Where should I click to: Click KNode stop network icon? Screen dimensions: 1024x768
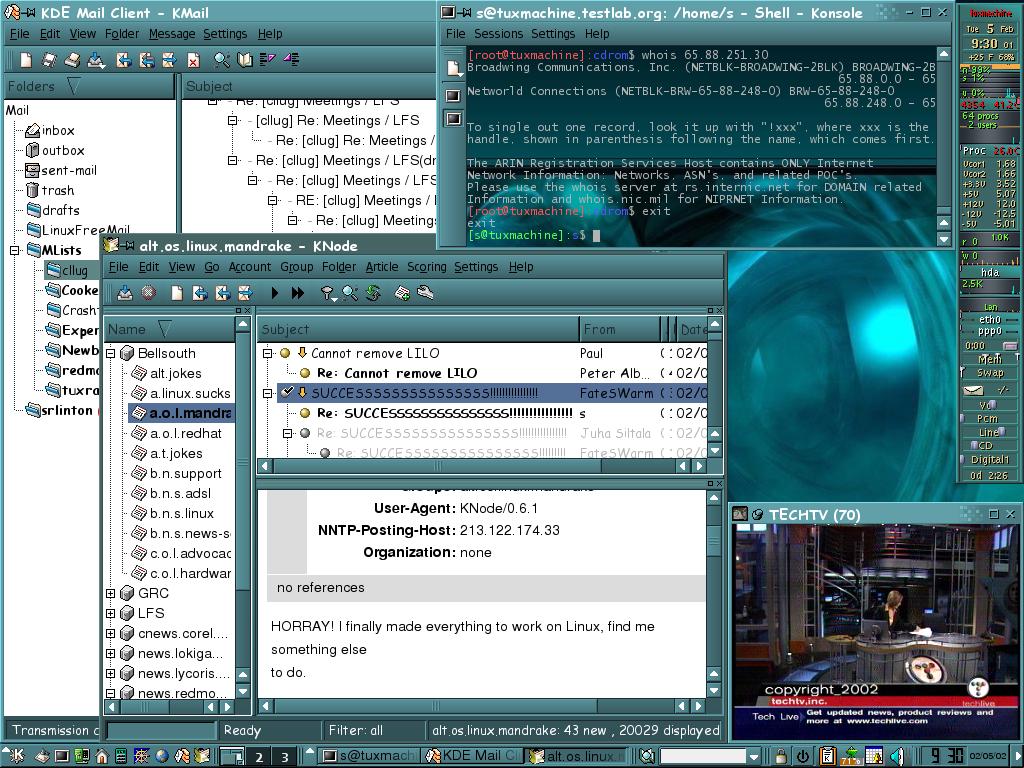point(149,293)
